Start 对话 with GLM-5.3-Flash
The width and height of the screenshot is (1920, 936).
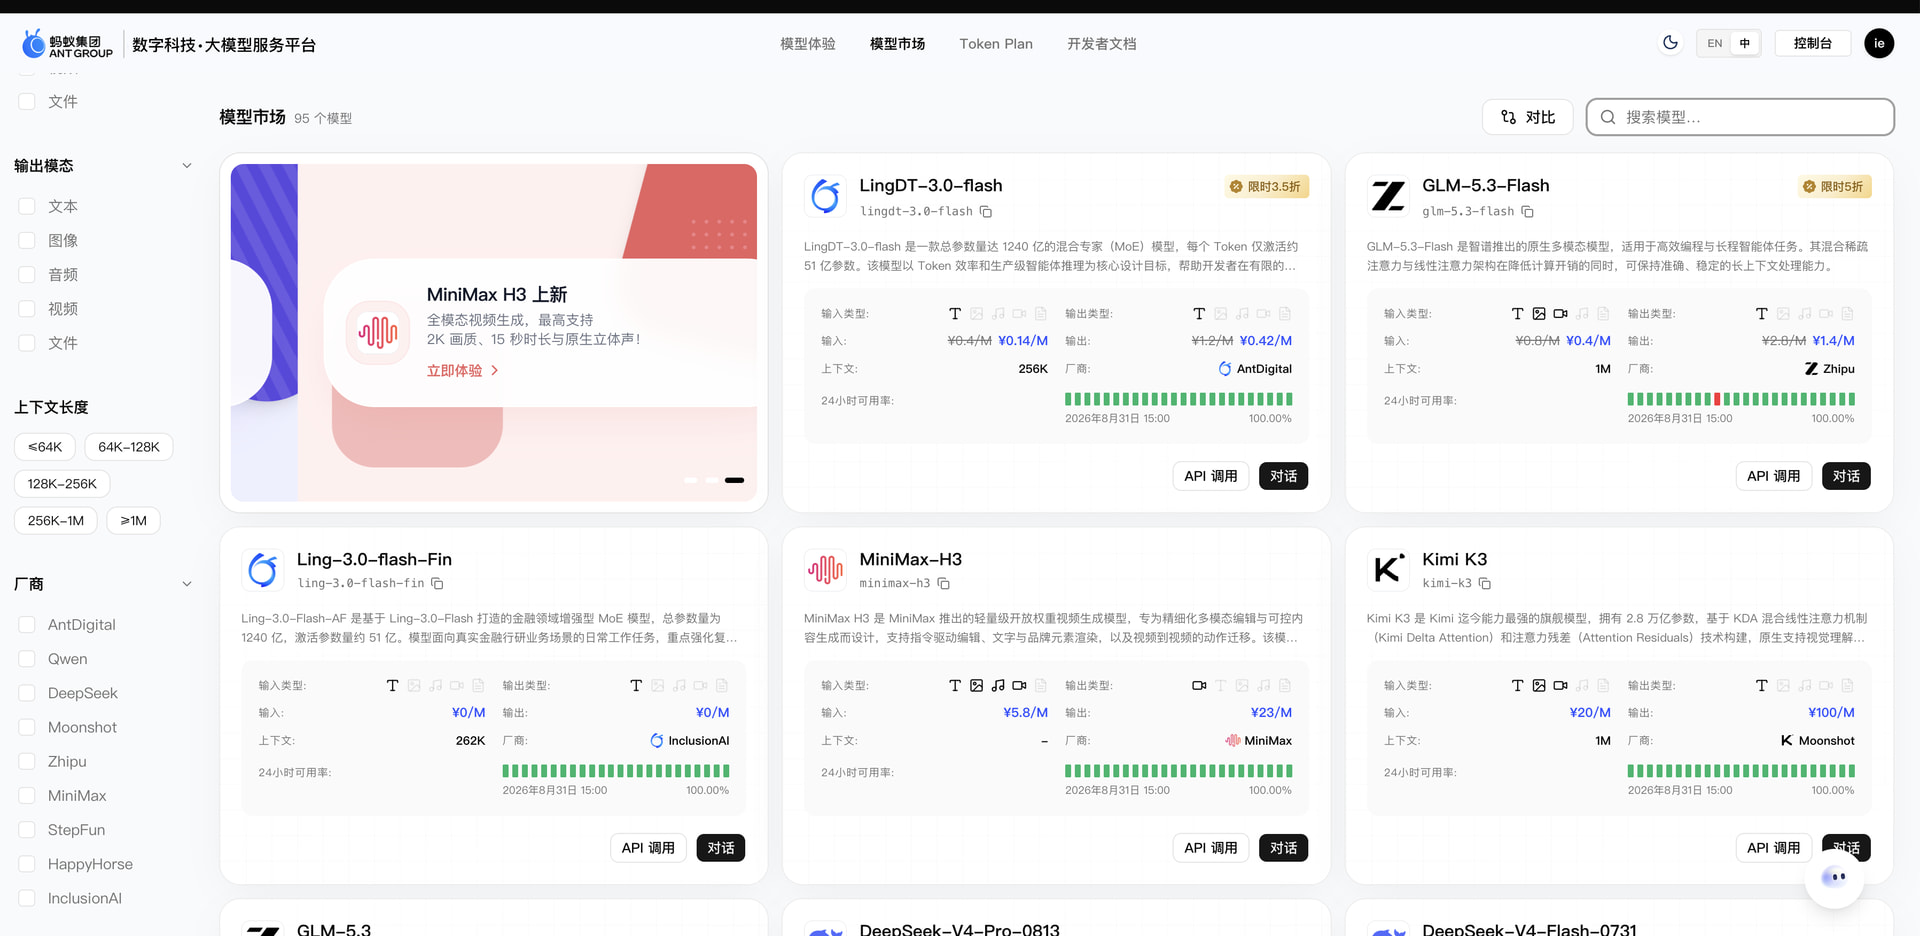(x=1846, y=476)
